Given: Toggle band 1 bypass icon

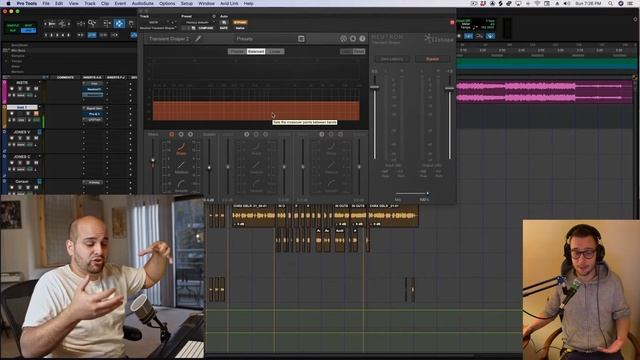Looking at the screenshot, I should click(190, 134).
